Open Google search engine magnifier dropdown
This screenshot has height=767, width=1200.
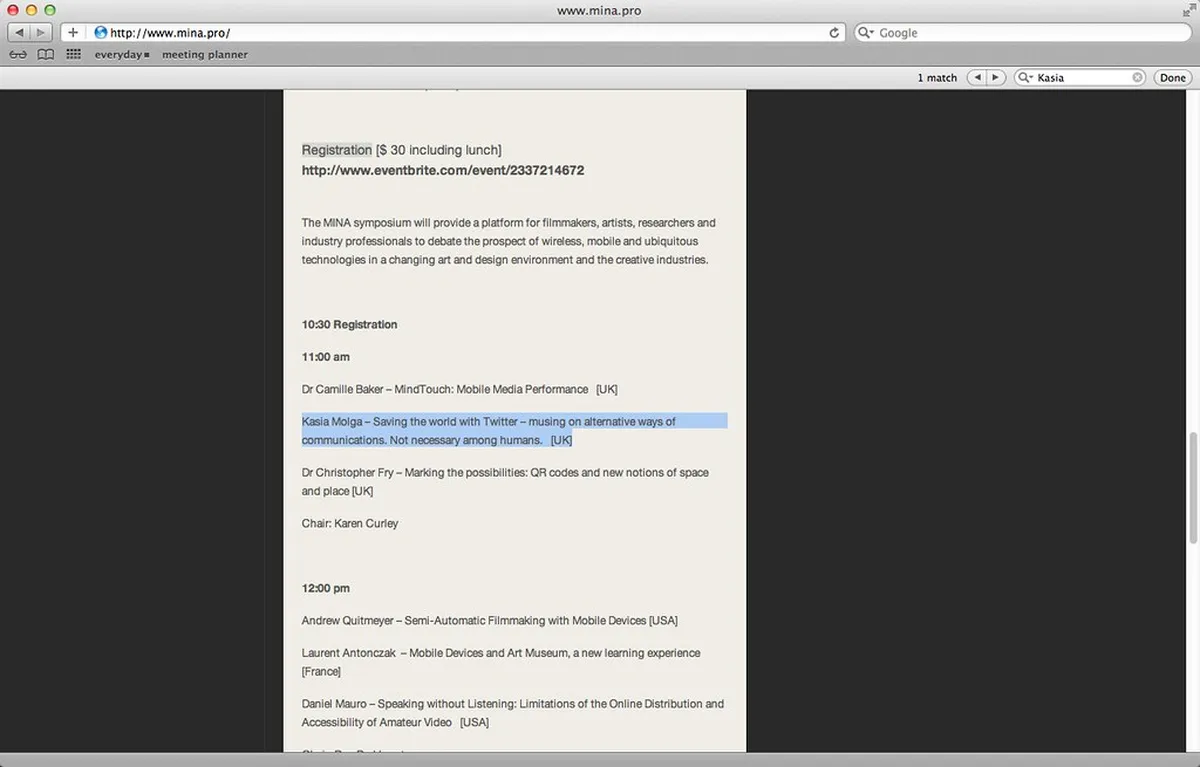point(868,33)
